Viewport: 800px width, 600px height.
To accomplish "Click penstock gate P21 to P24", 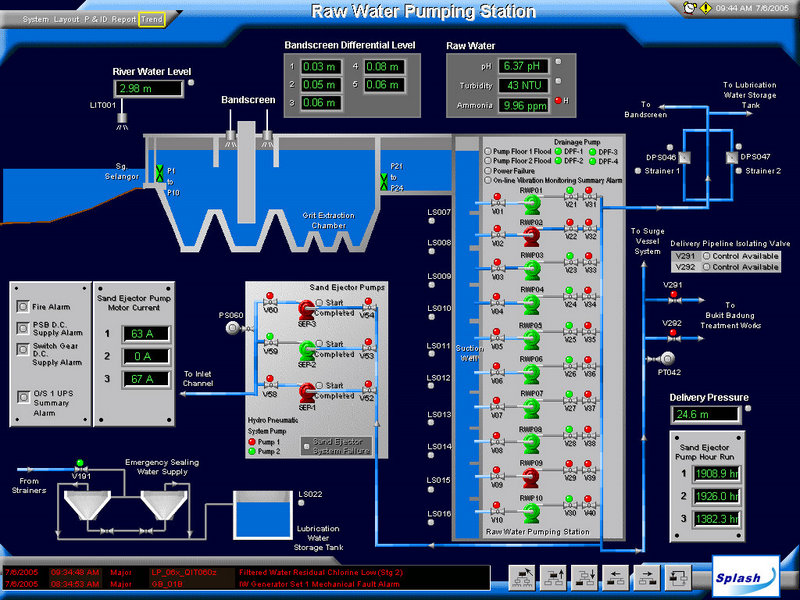I will 384,182.
